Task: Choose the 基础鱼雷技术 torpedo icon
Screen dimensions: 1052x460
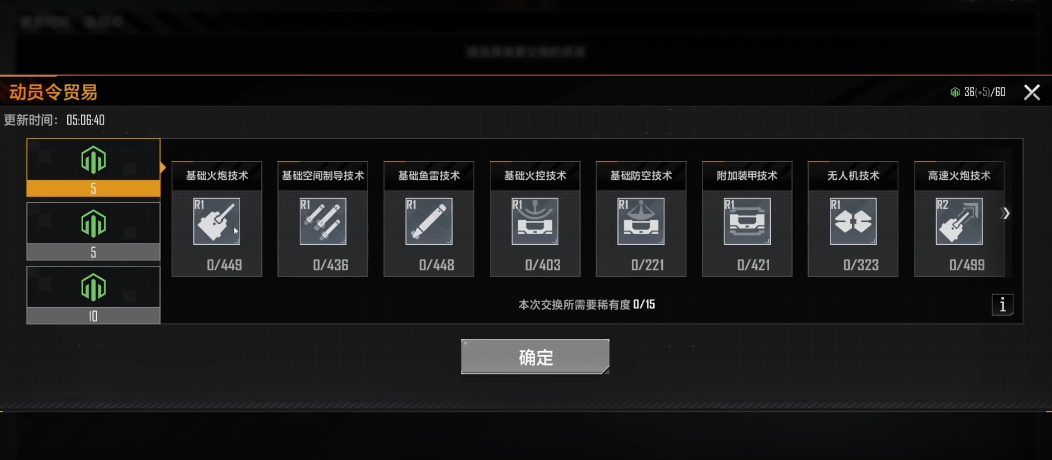Action: [429, 221]
